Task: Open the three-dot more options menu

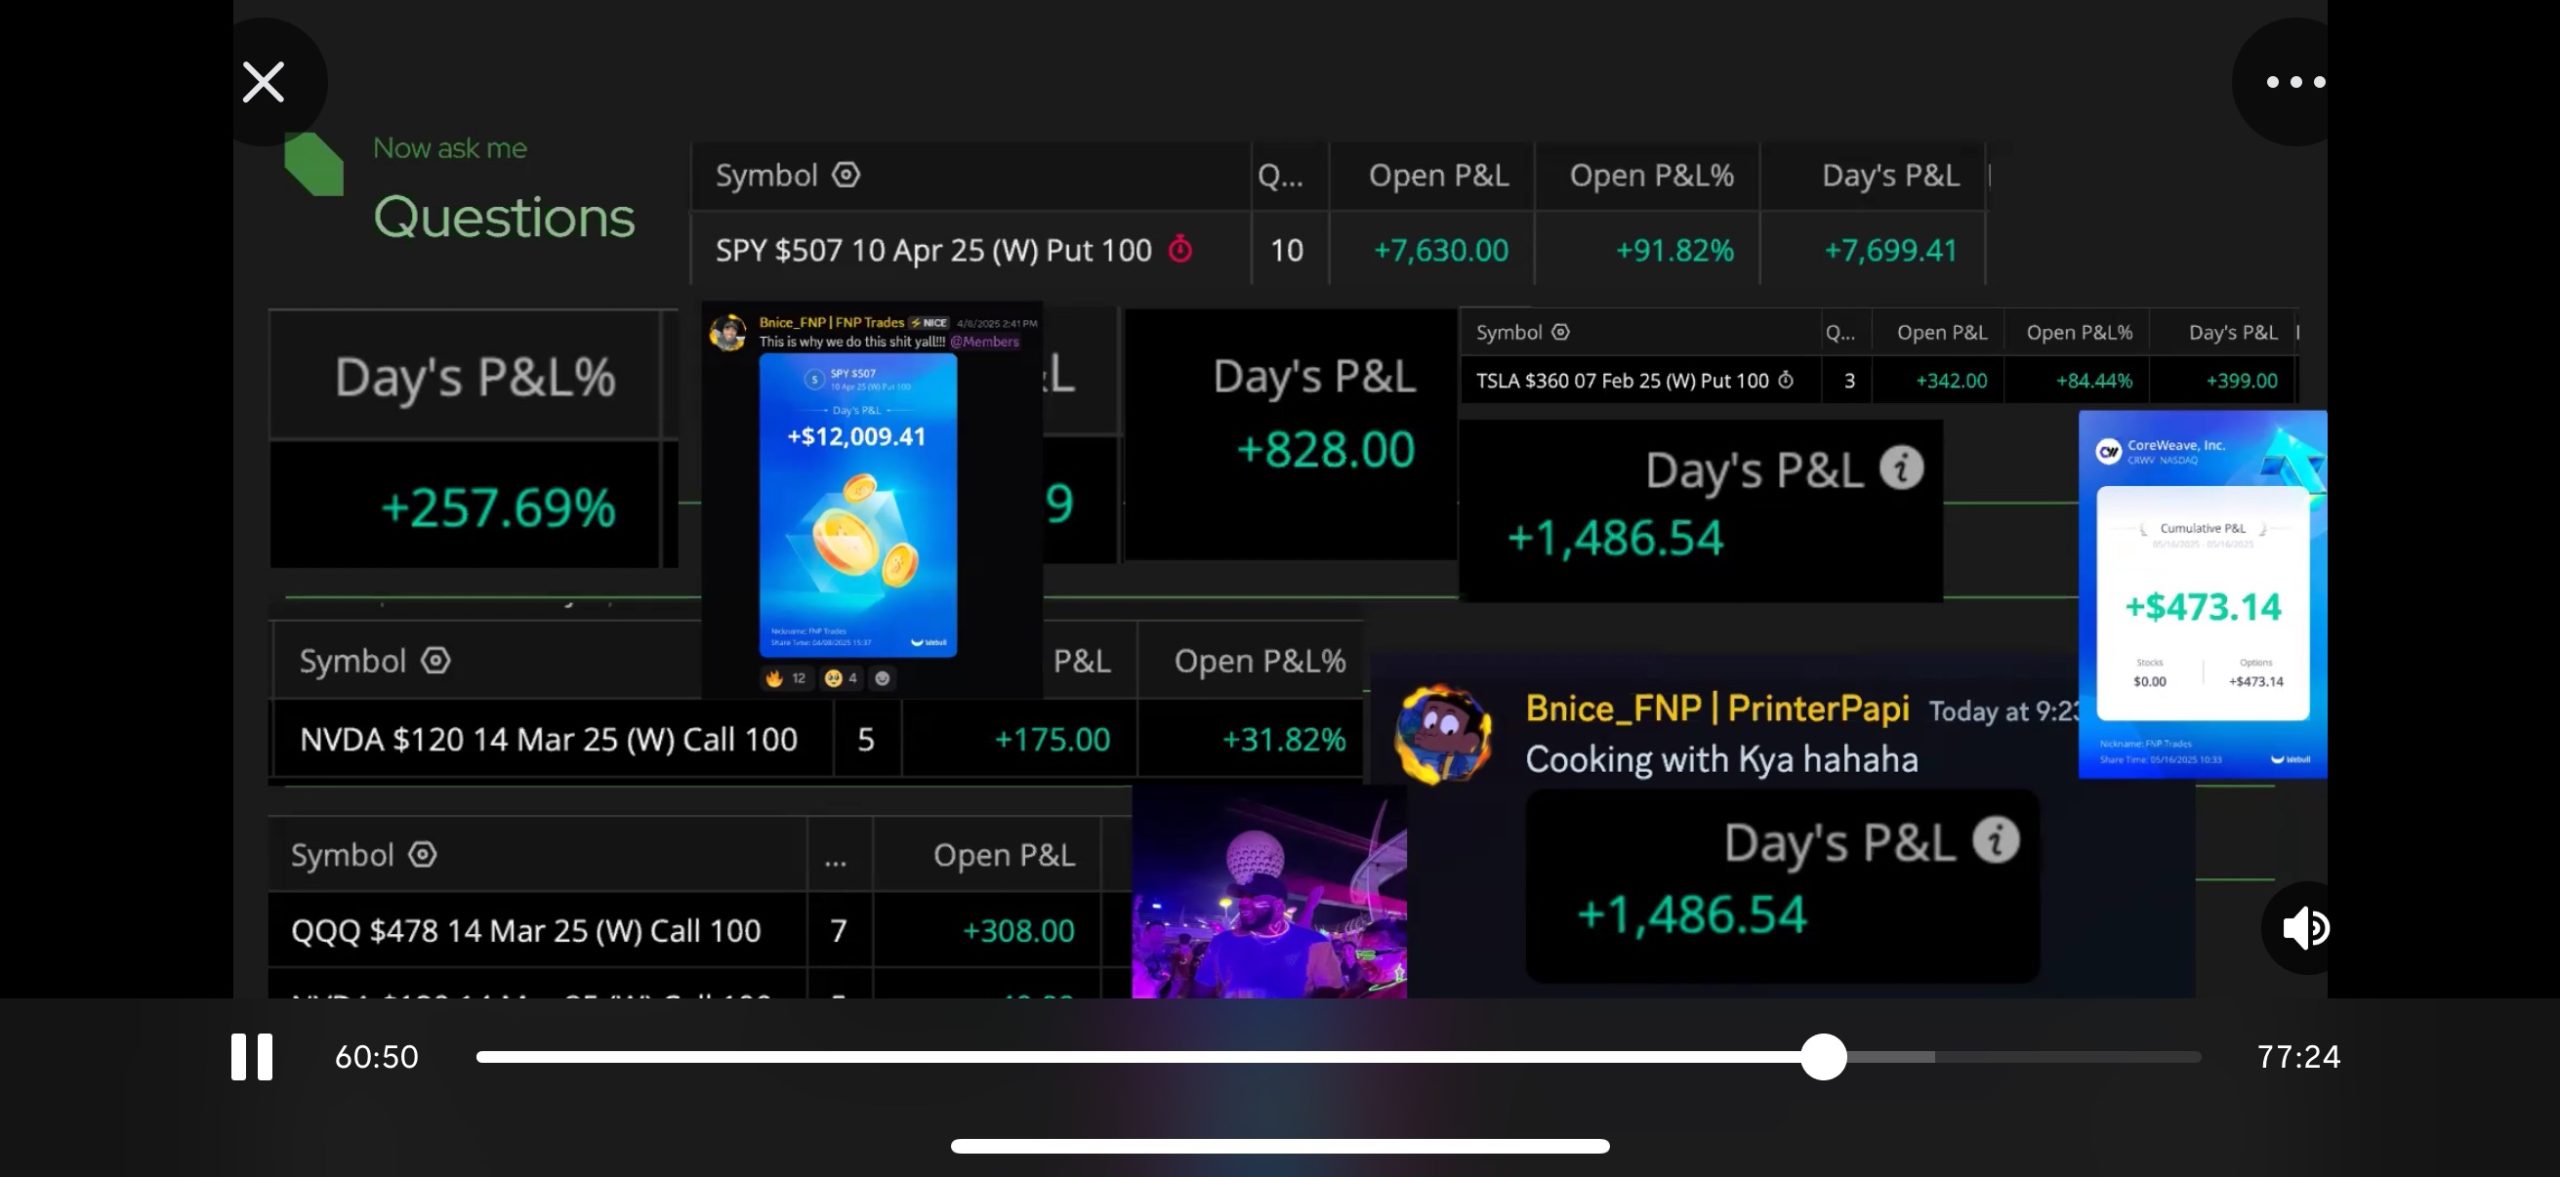Action: 2295,82
